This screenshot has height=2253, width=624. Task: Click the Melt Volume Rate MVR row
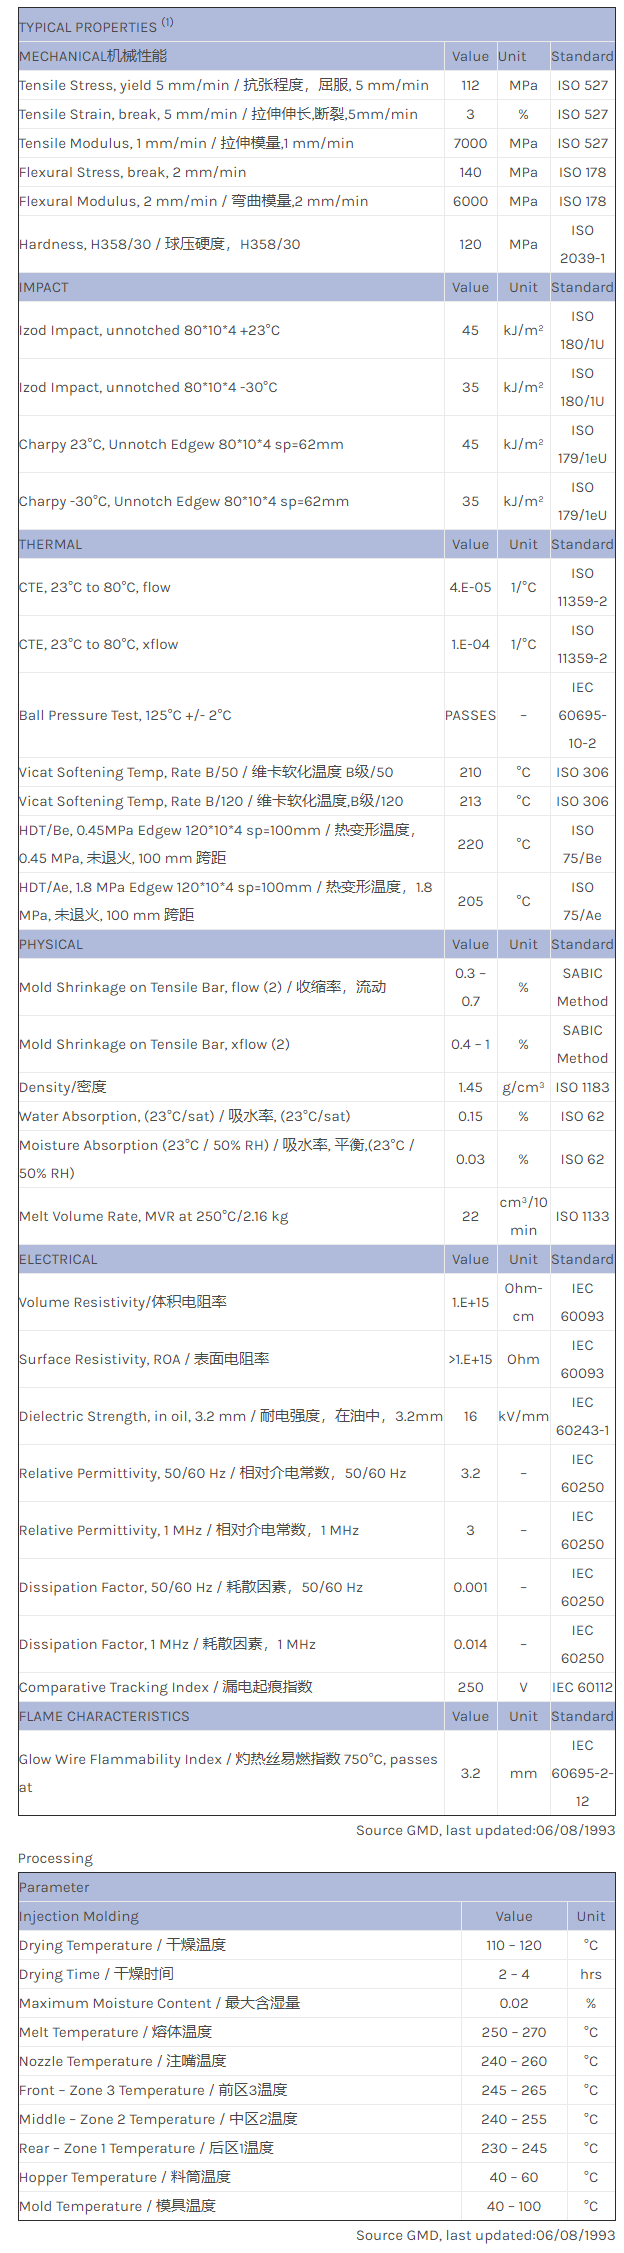pyautogui.click(x=153, y=1216)
